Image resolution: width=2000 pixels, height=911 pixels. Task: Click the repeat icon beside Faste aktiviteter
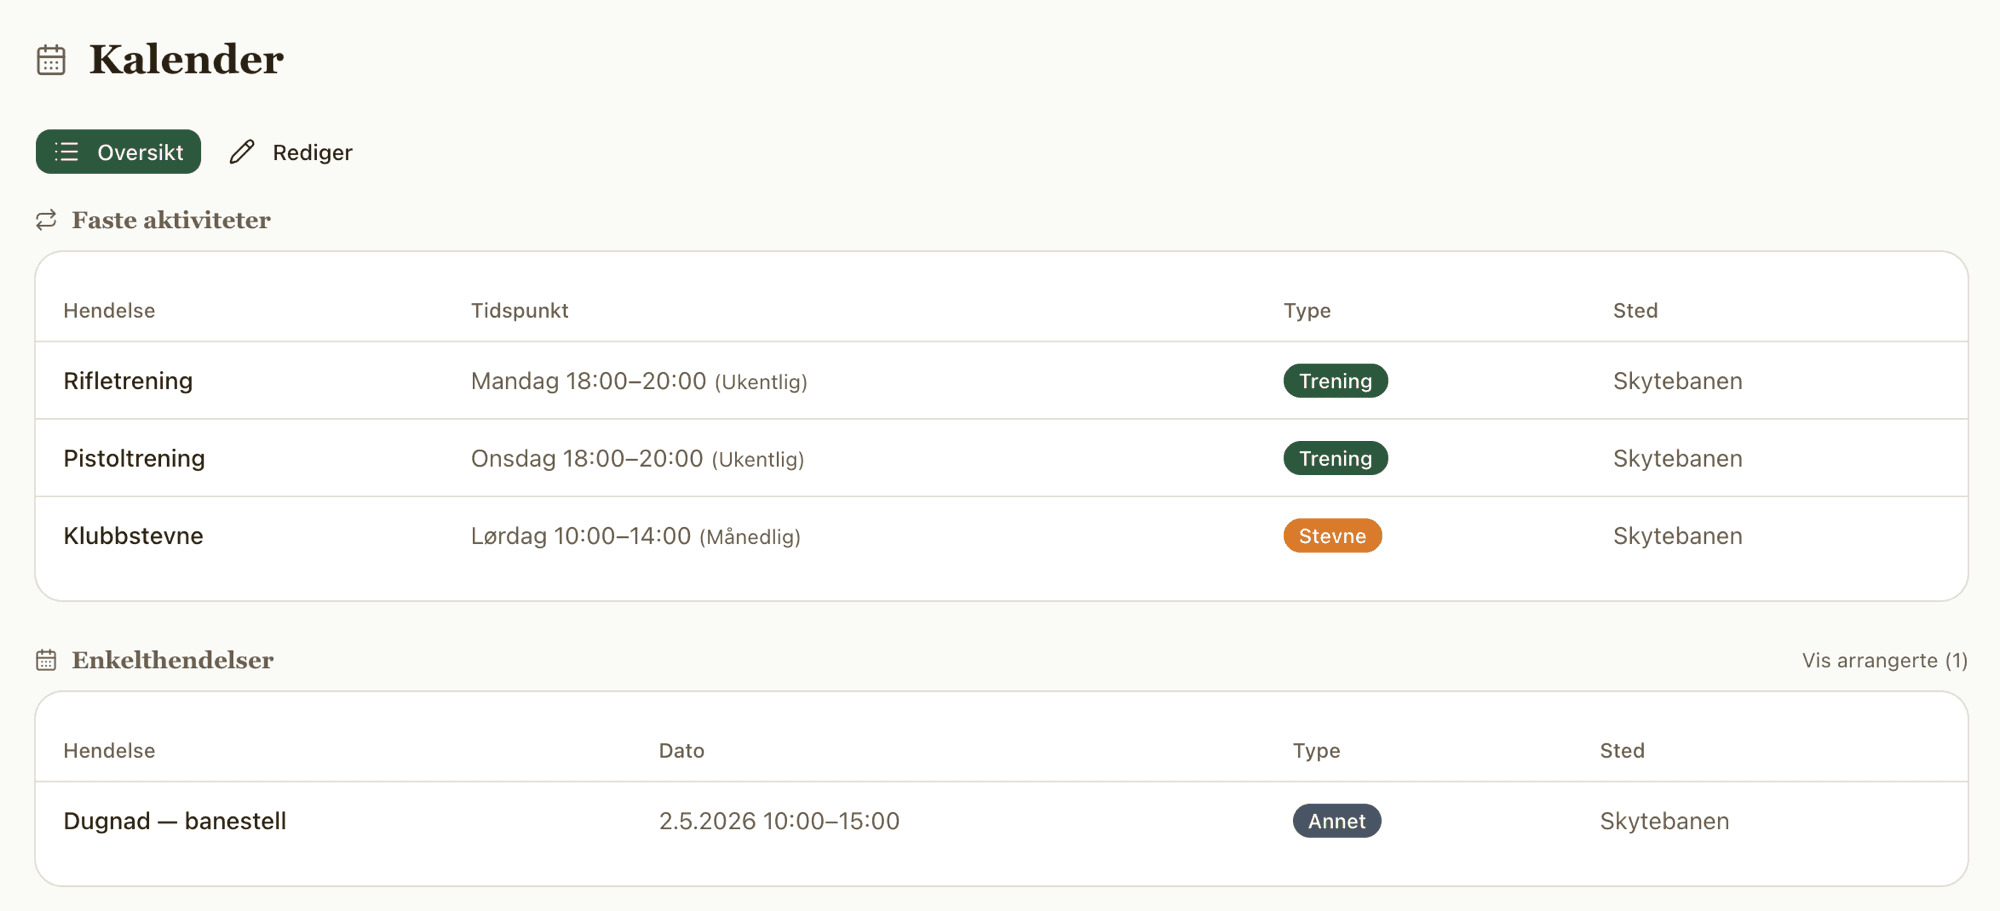coord(46,220)
